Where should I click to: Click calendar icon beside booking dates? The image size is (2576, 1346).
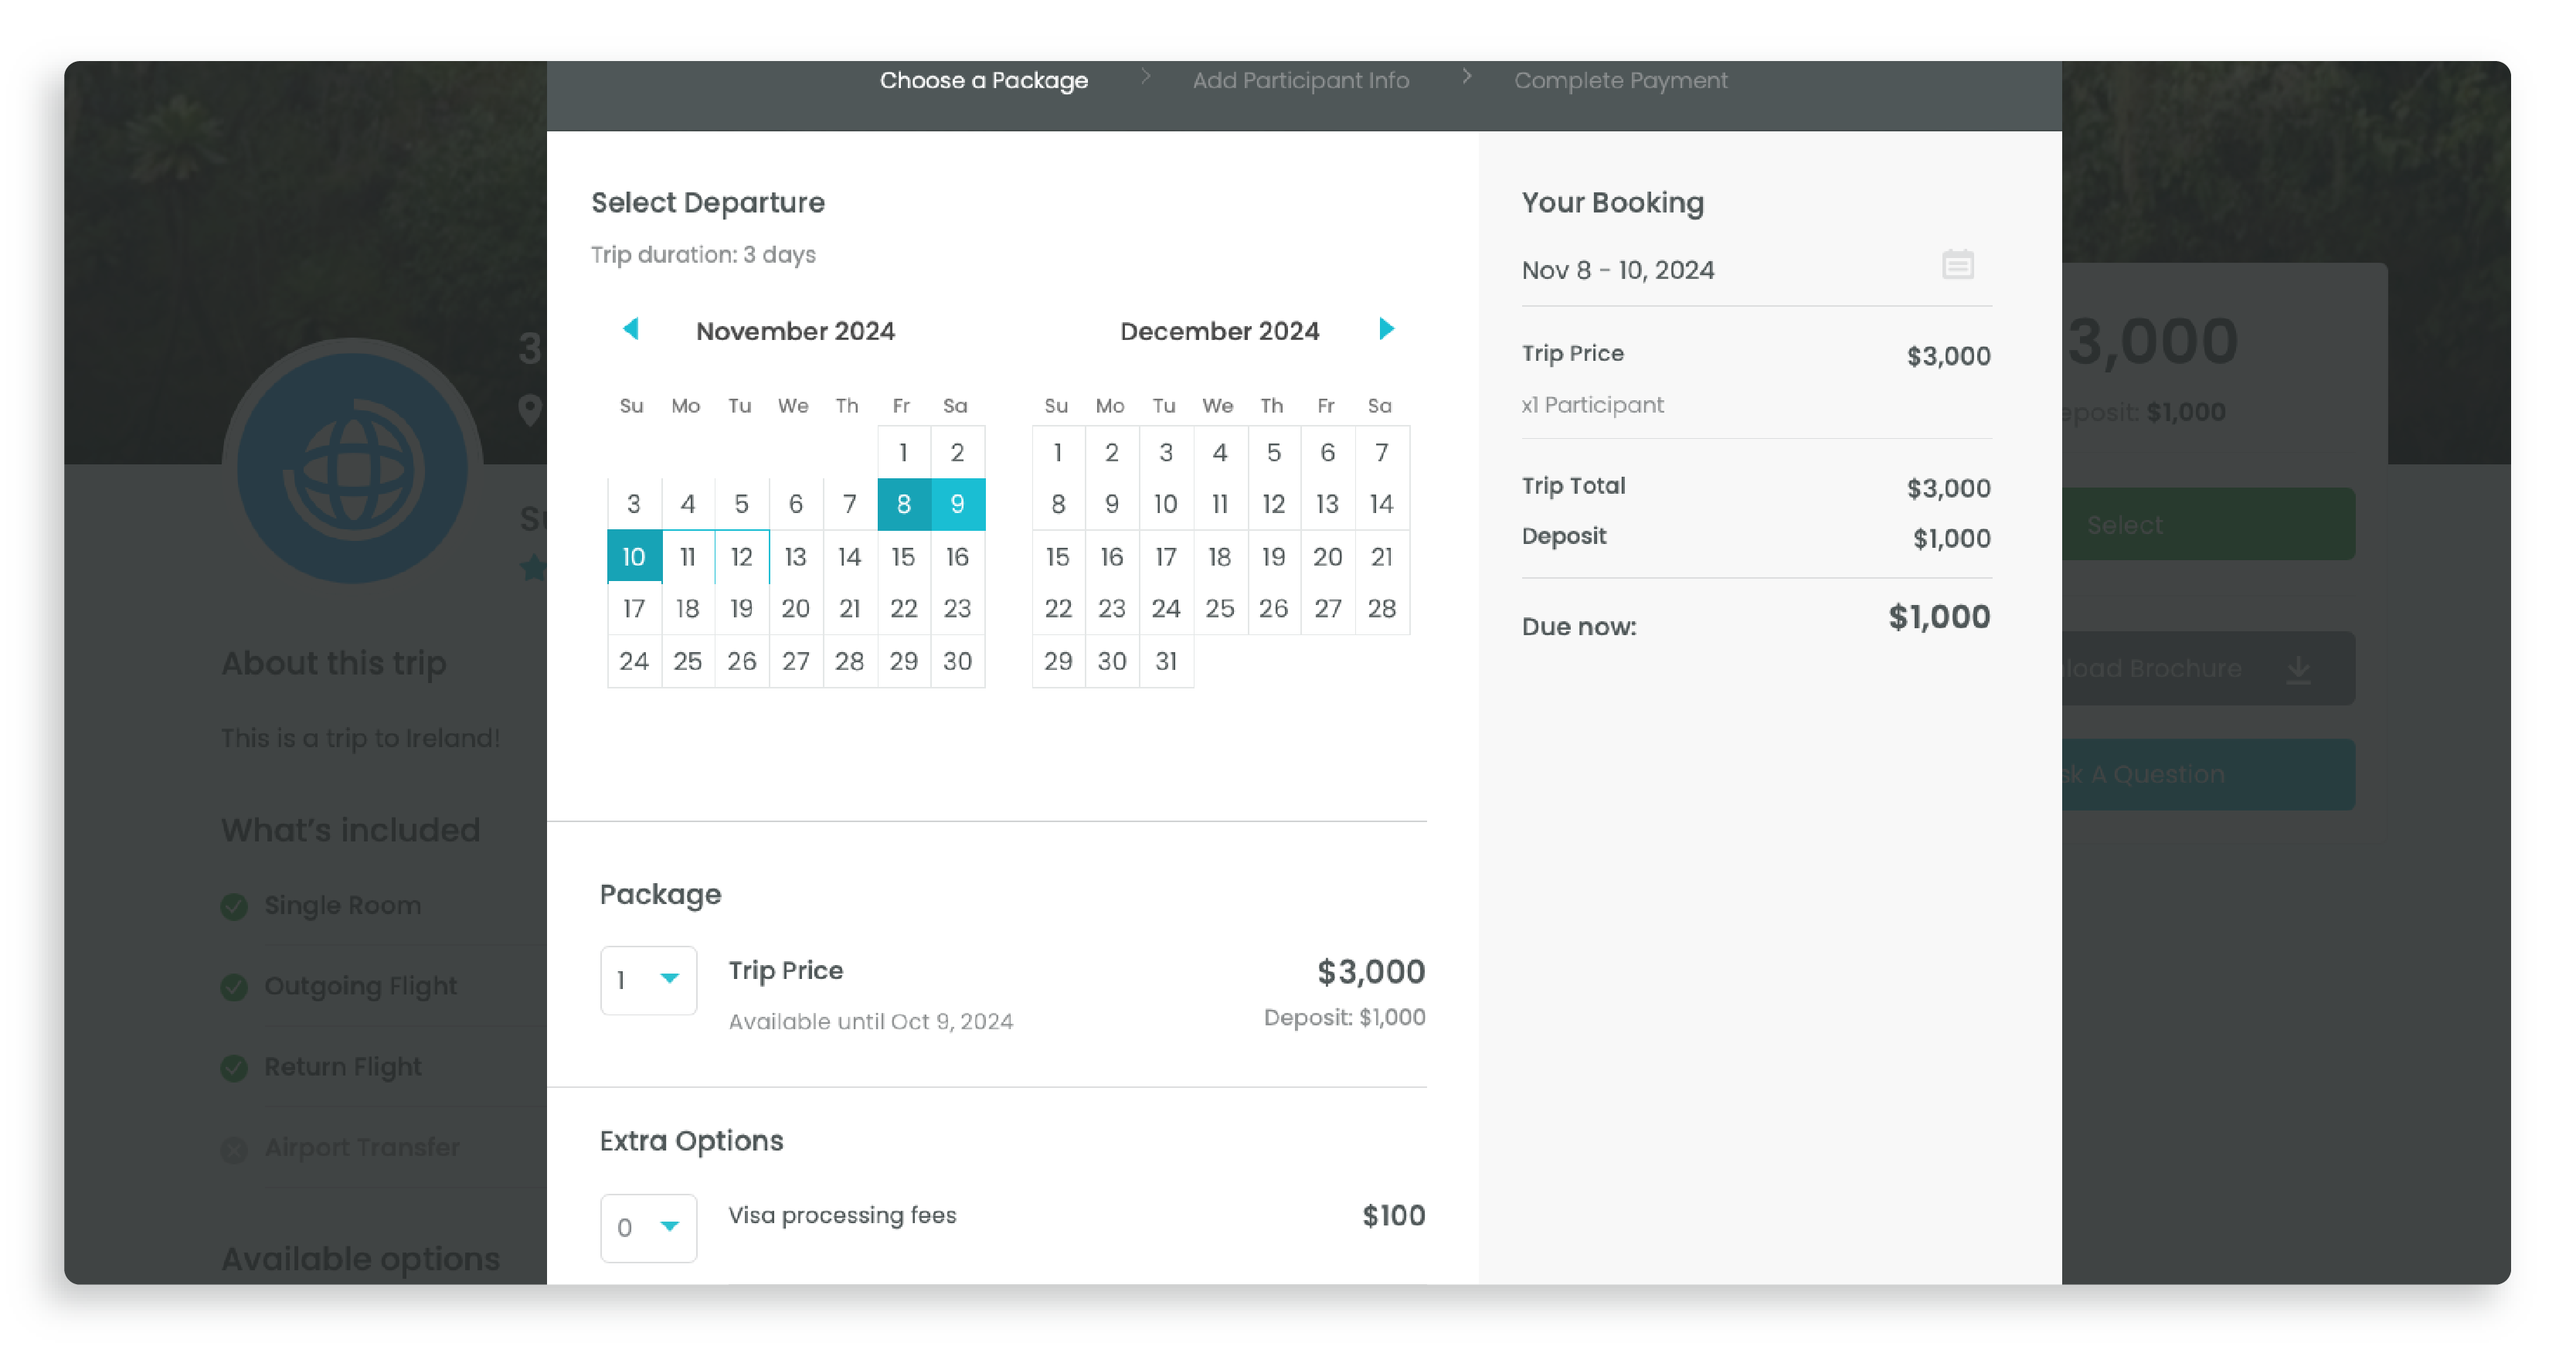tap(1957, 265)
